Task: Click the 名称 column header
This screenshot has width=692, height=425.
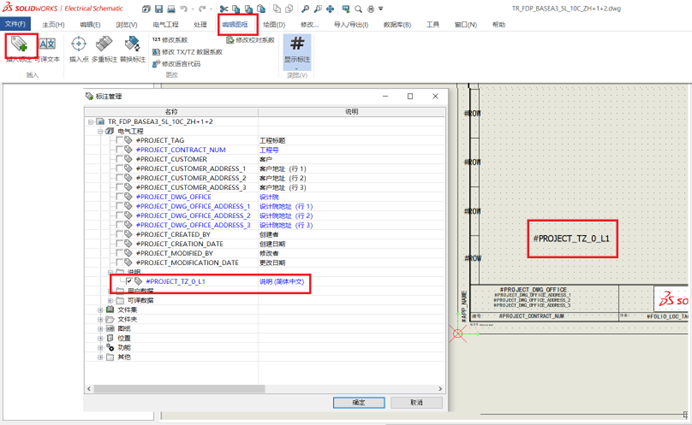Action: point(171,112)
